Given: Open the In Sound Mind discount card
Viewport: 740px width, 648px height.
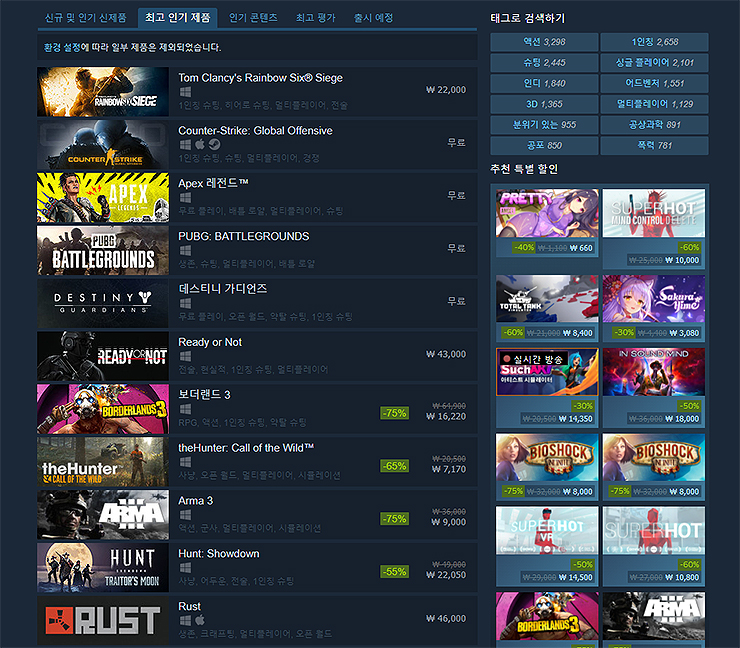Looking at the screenshot, I should pyautogui.click(x=654, y=387).
